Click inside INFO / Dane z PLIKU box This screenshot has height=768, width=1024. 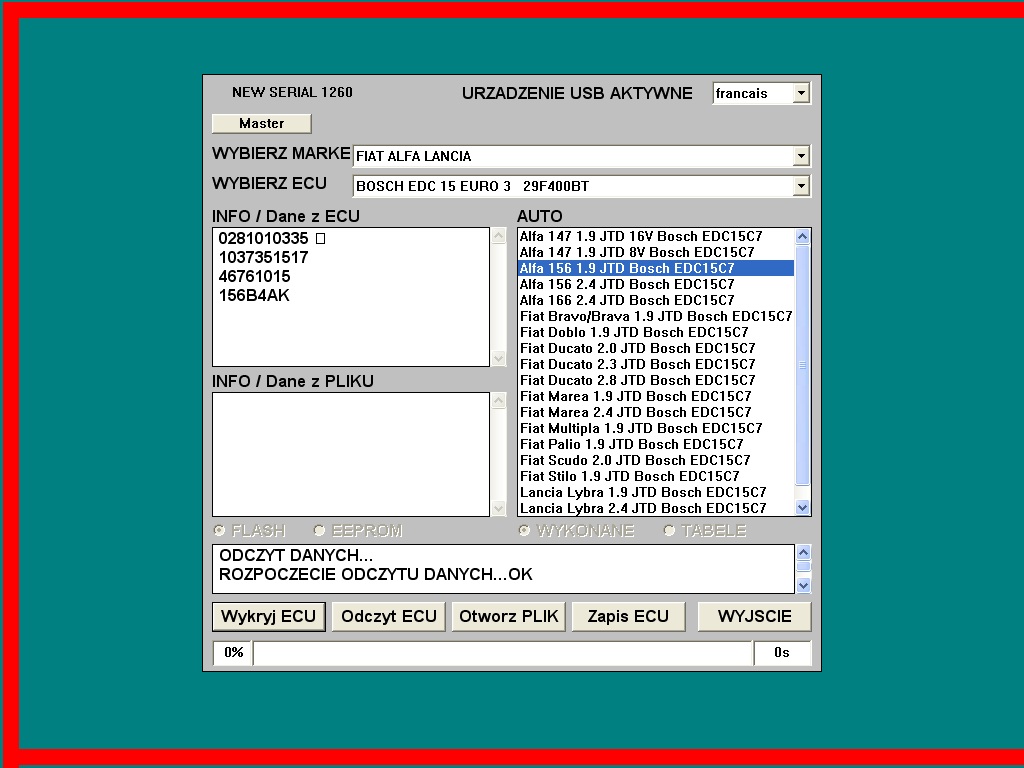coord(351,455)
